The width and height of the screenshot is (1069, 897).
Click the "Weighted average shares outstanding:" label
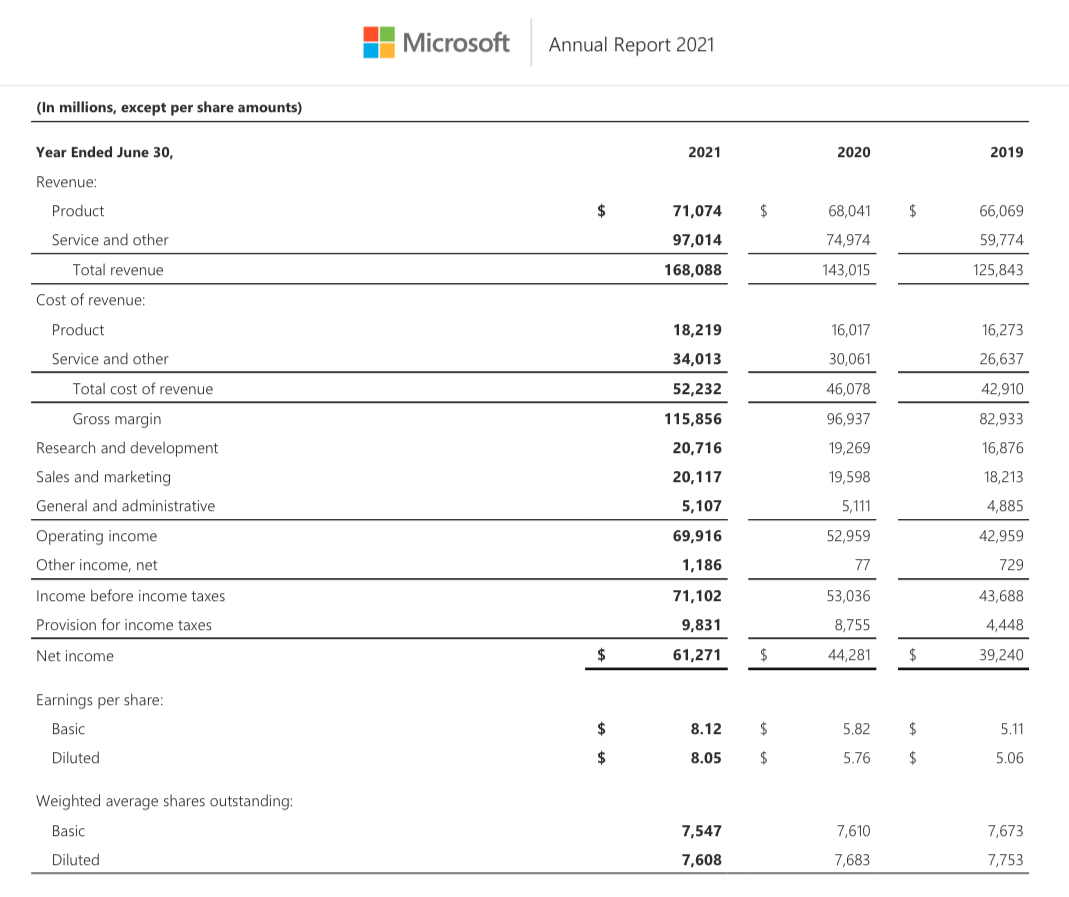[x=164, y=802]
